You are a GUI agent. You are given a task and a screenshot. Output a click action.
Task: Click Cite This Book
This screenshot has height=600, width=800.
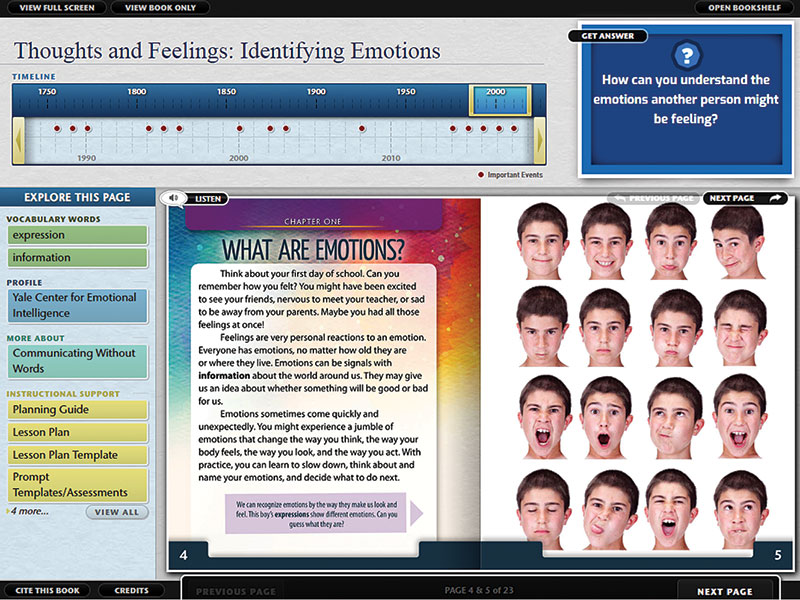[x=48, y=591]
